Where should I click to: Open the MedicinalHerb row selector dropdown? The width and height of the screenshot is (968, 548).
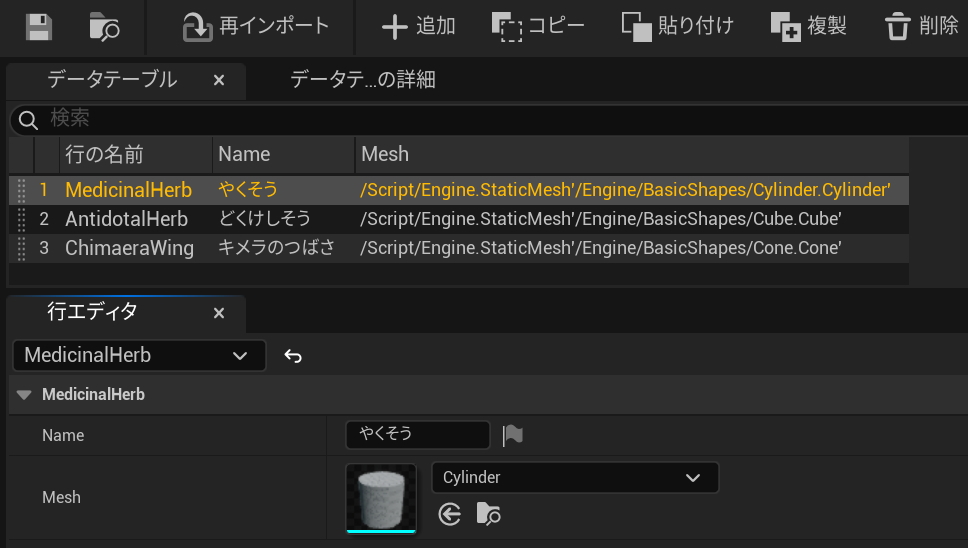point(139,356)
